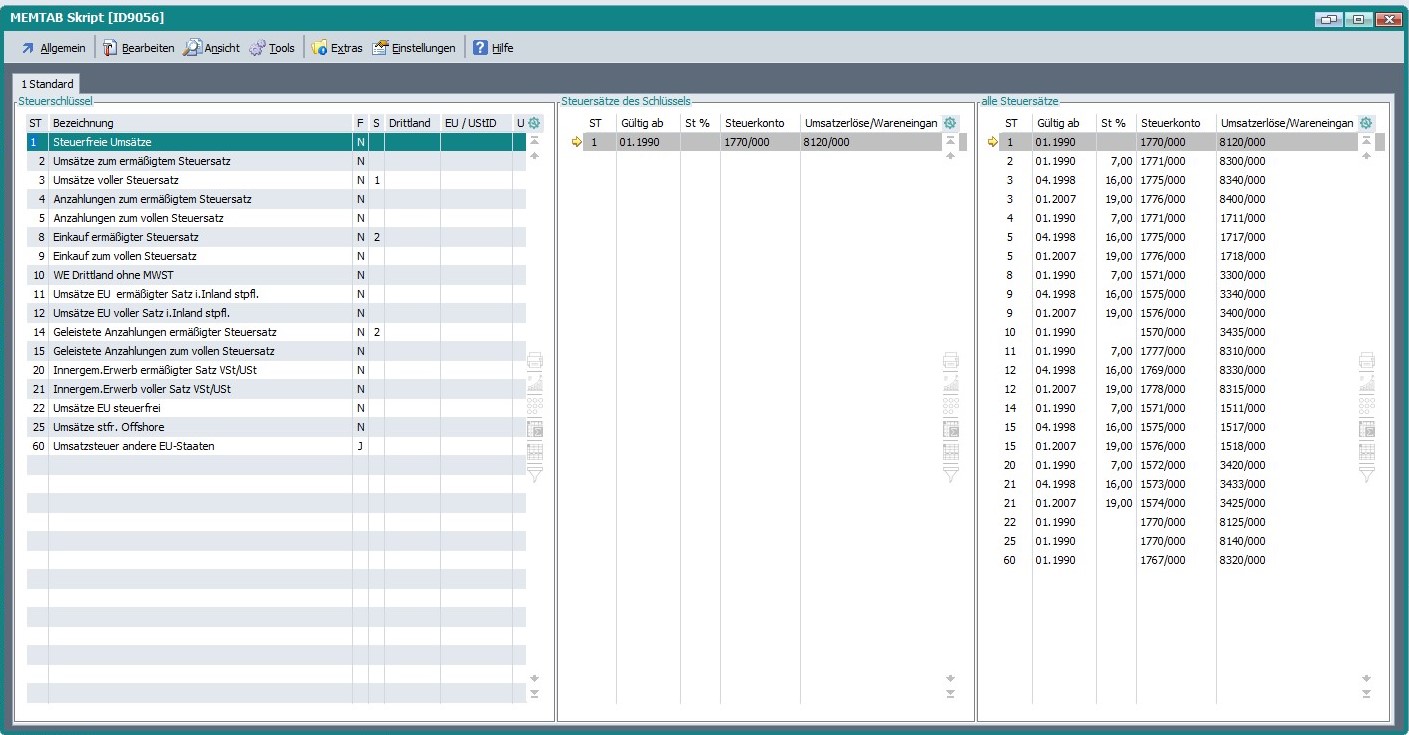Image resolution: width=1409 pixels, height=735 pixels.
Task: Click the chart icon in Steuersätze des Schlüssels panel
Action: pyautogui.click(x=950, y=382)
